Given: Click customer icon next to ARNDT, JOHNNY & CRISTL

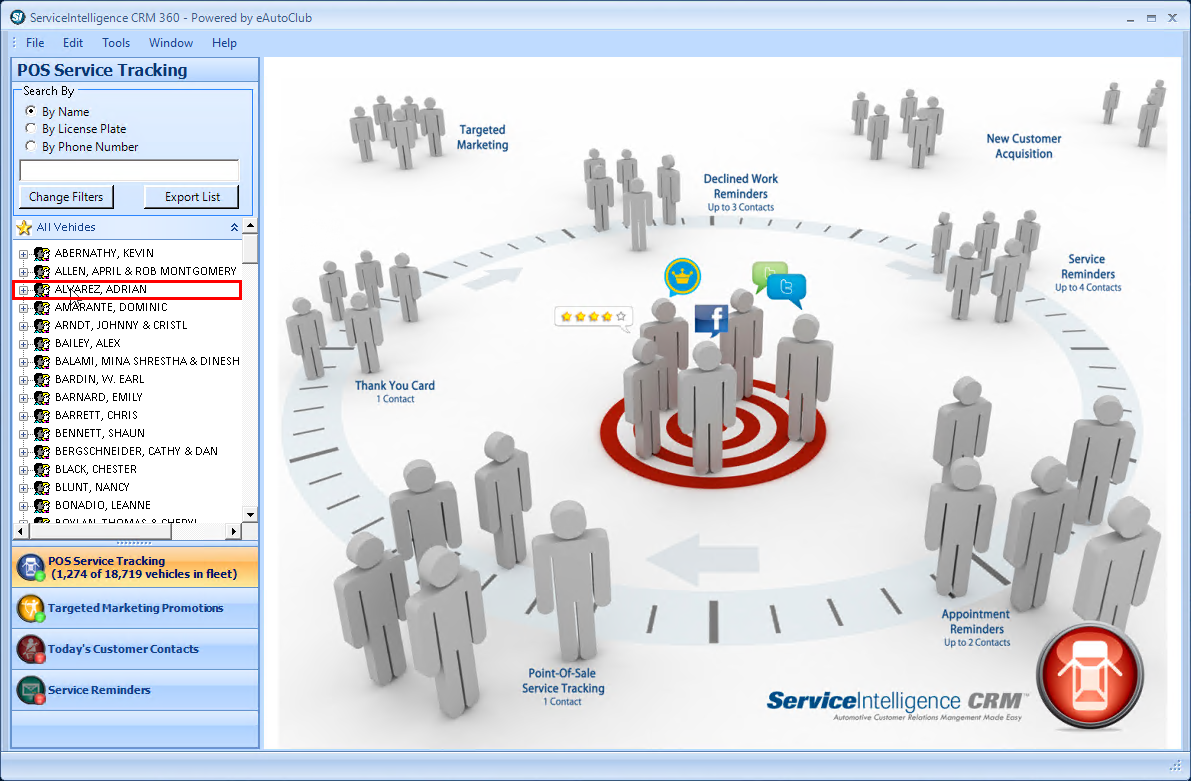Looking at the screenshot, I should click(42, 325).
